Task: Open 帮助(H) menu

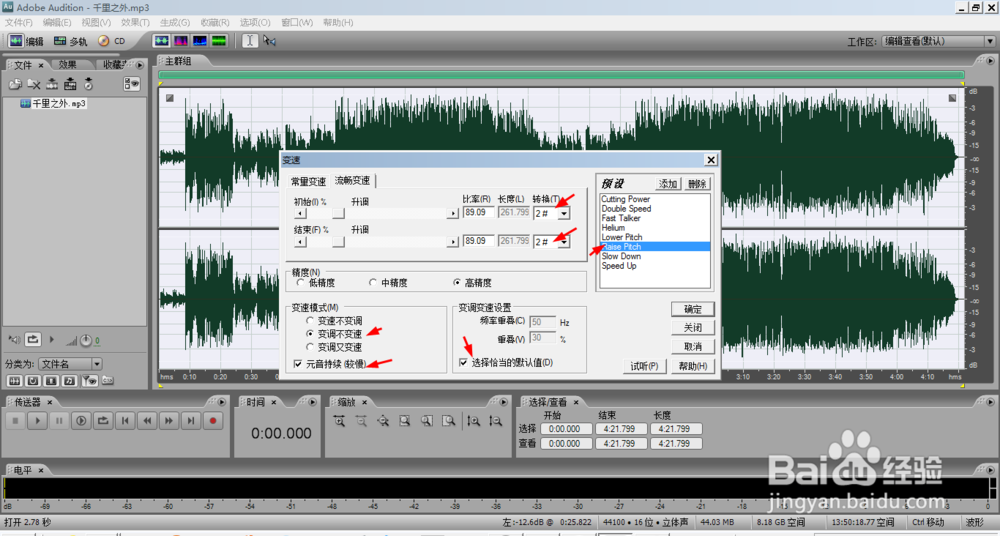Action: click(x=338, y=22)
